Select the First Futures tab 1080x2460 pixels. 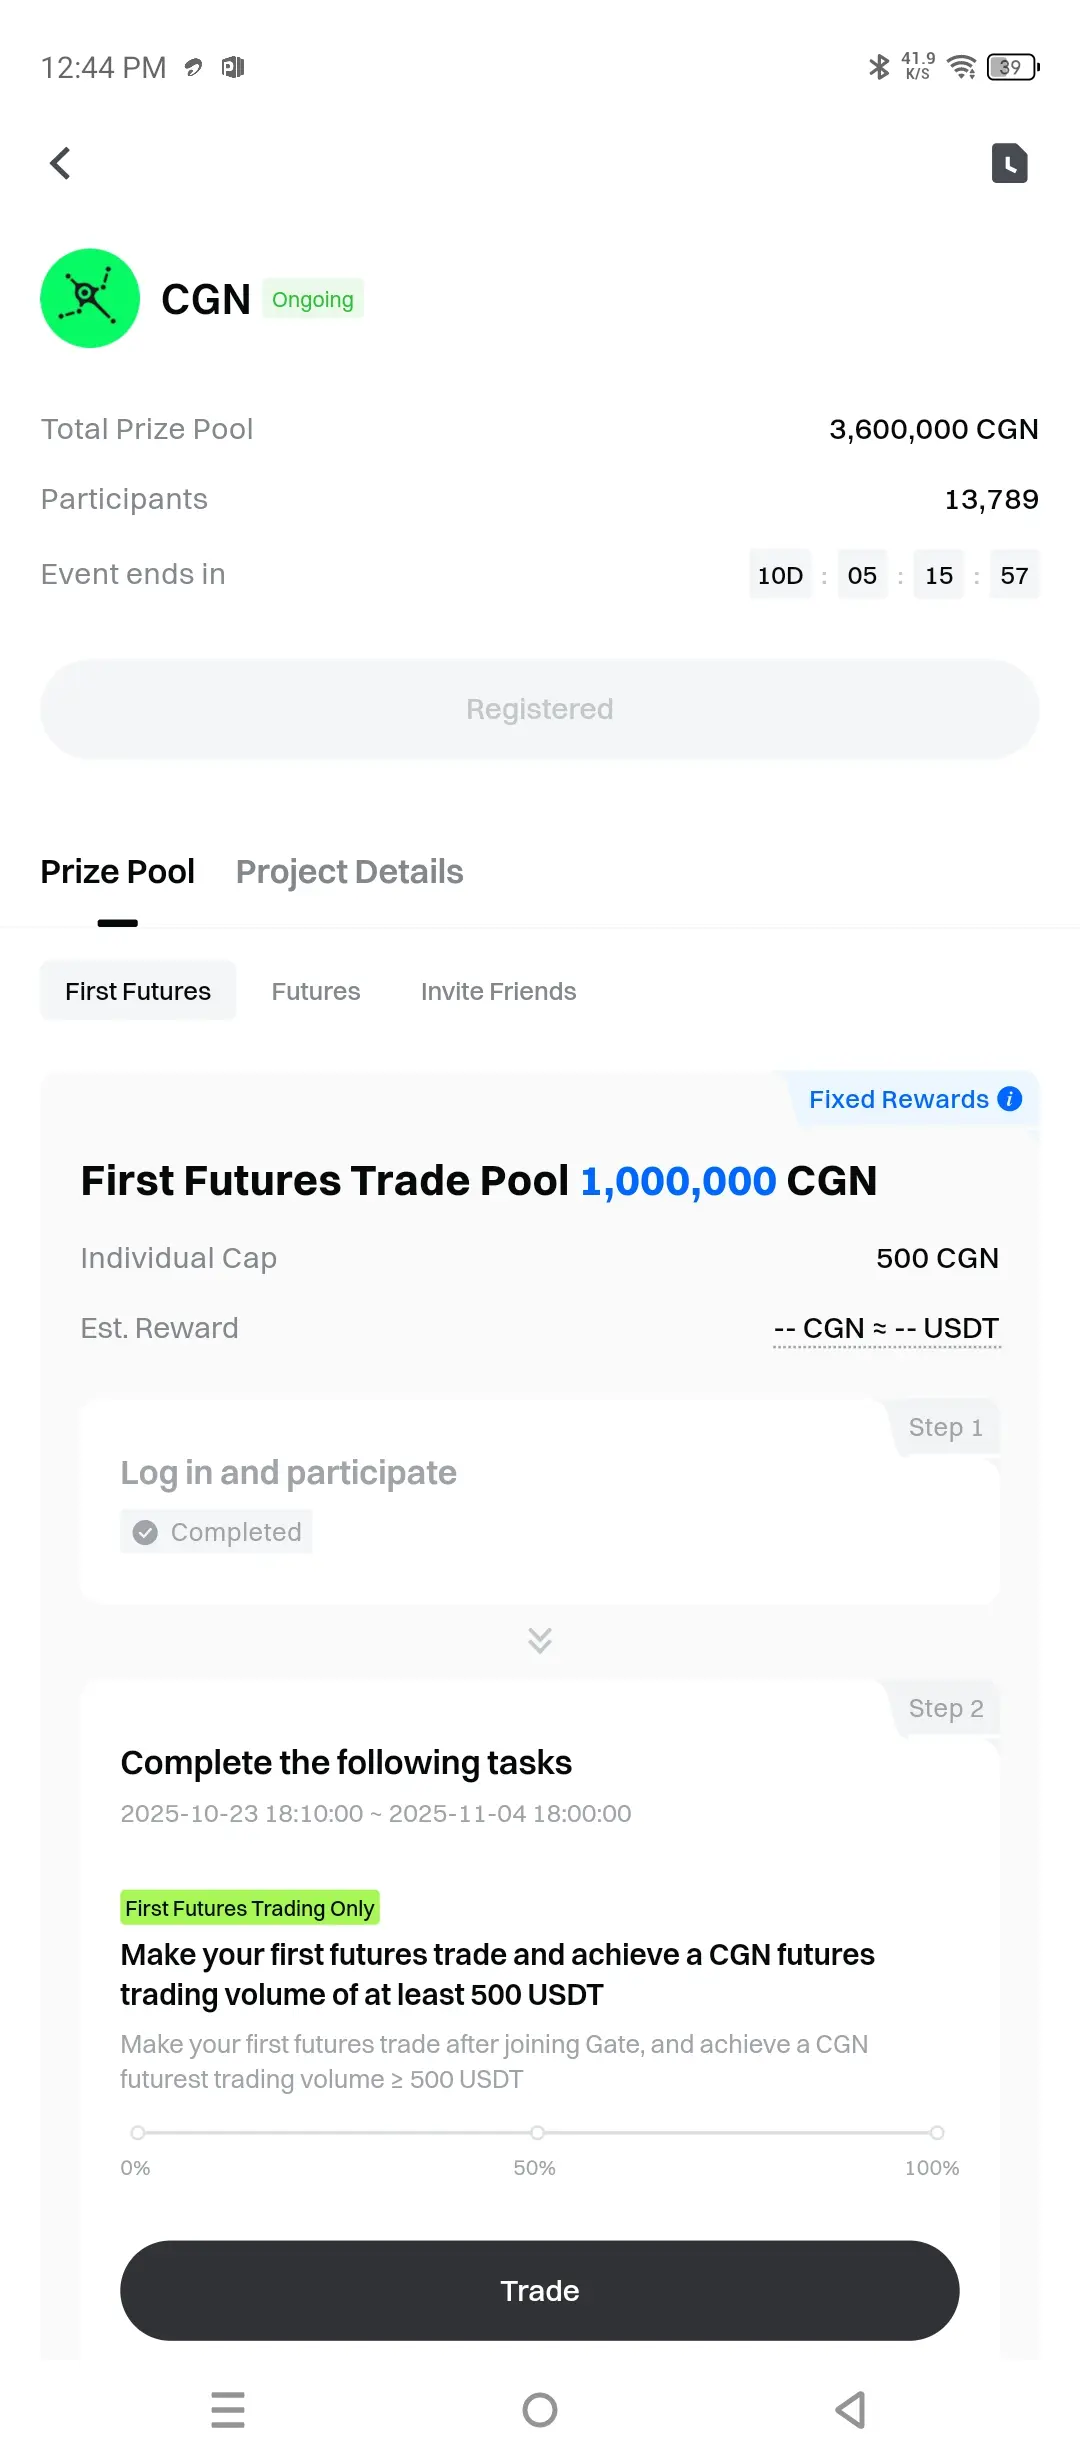click(x=138, y=991)
